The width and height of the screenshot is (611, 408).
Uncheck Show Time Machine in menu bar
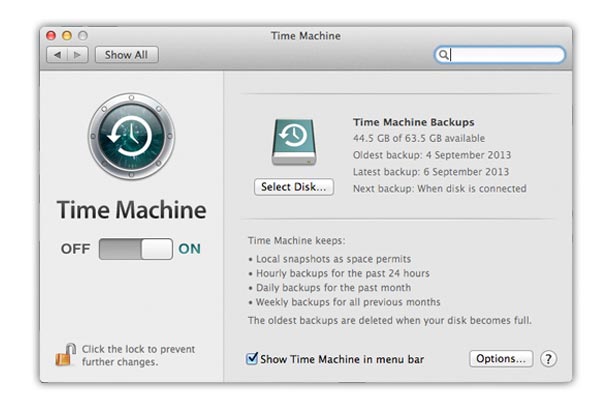[252, 358]
